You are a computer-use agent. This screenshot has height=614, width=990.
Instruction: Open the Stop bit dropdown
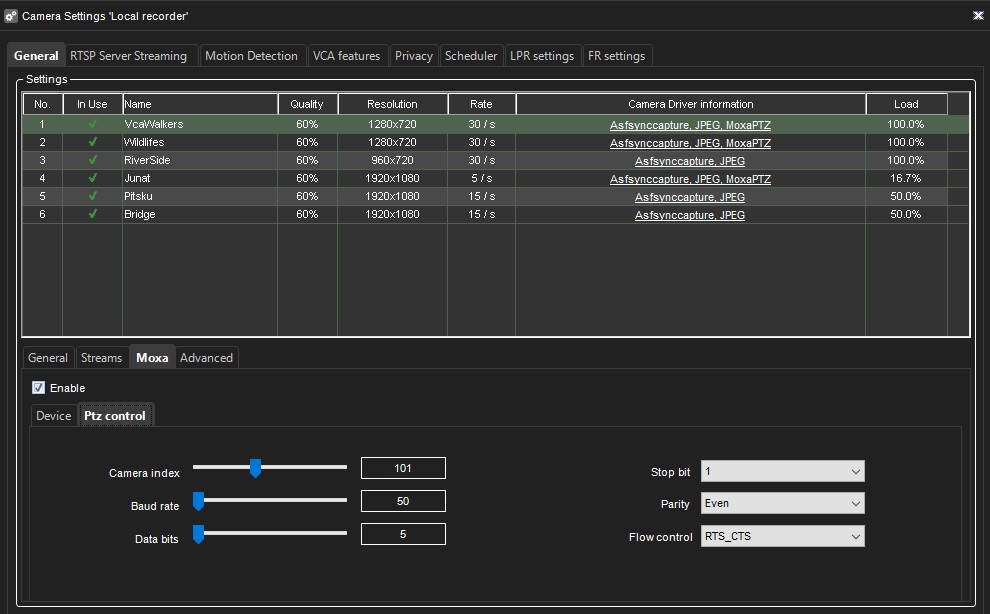782,471
